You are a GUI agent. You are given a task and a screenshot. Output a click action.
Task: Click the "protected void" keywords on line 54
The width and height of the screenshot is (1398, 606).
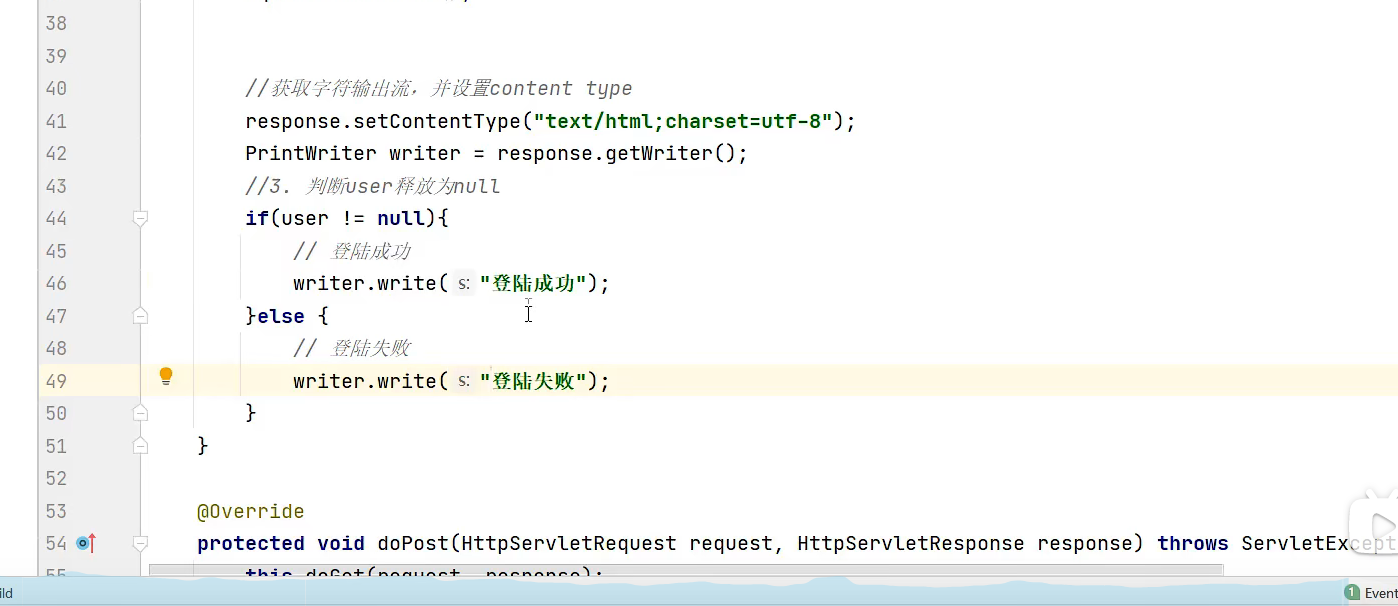tap(281, 543)
